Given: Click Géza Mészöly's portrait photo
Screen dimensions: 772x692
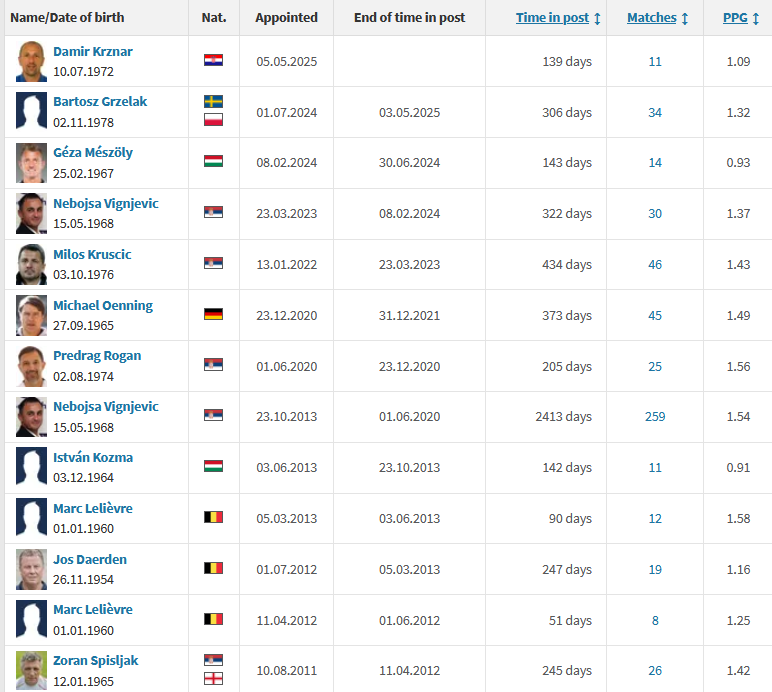Looking at the screenshot, I should [32, 163].
